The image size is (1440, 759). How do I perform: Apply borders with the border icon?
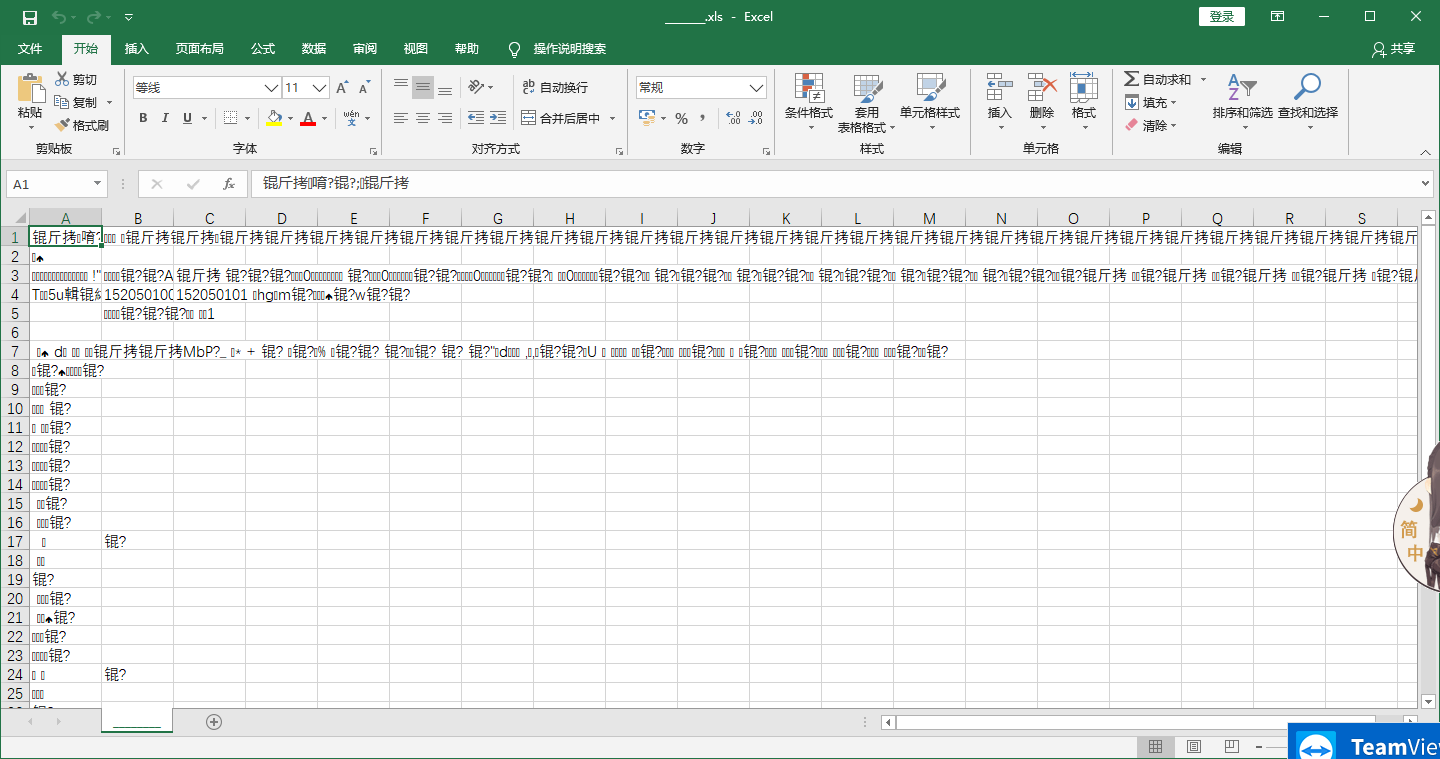(230, 118)
